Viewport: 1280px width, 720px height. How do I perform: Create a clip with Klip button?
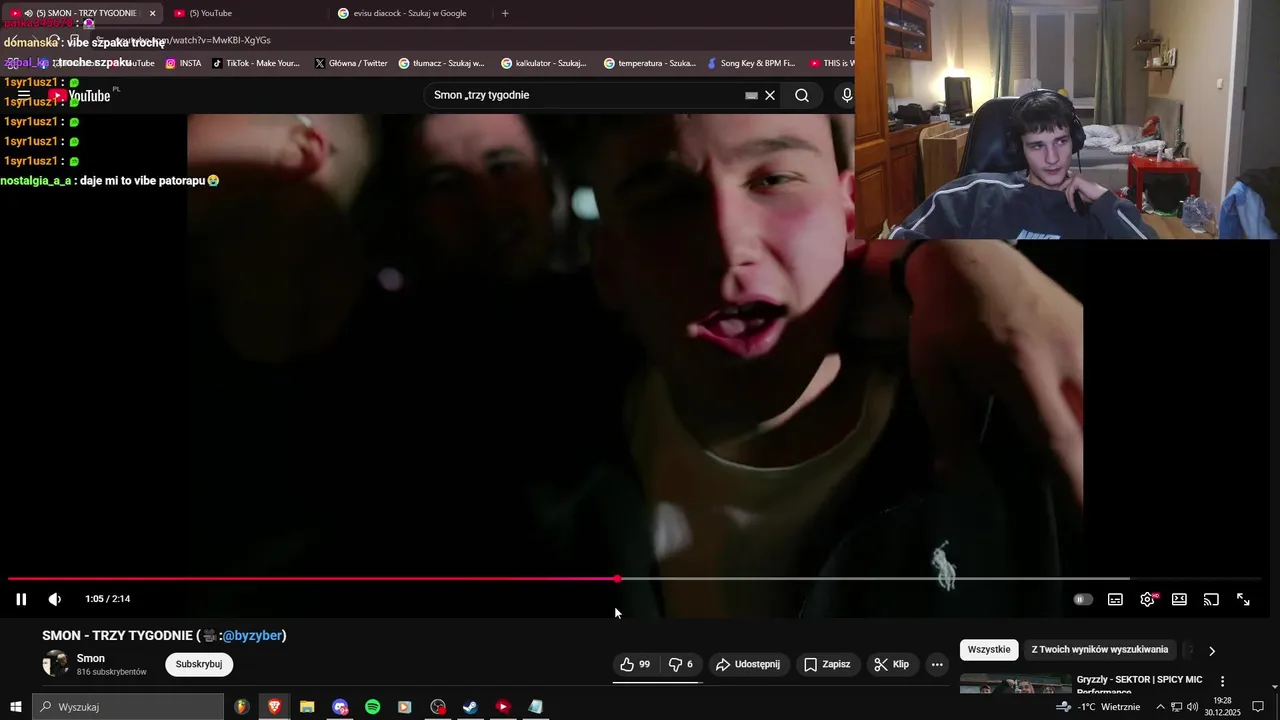[x=891, y=664]
